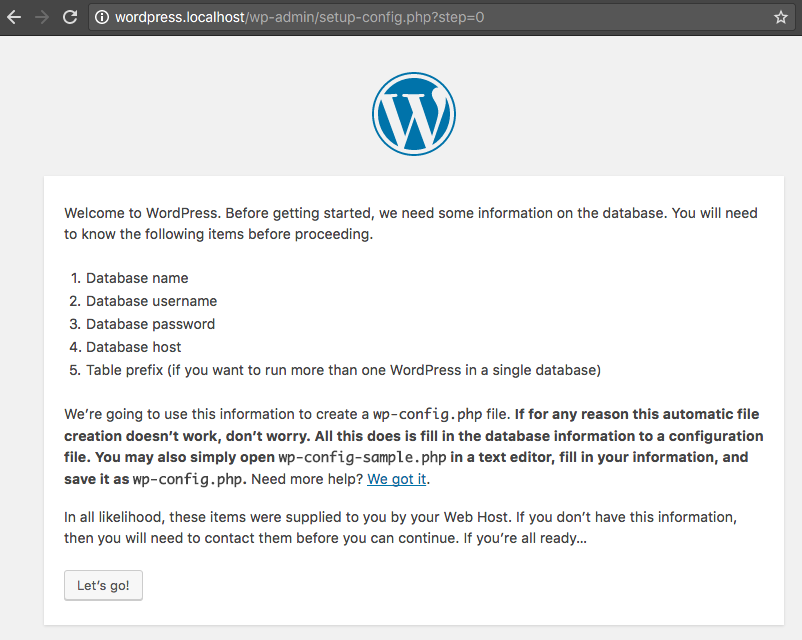Click the wp-config-sample.php filename text
The image size is (802, 640).
346,457
